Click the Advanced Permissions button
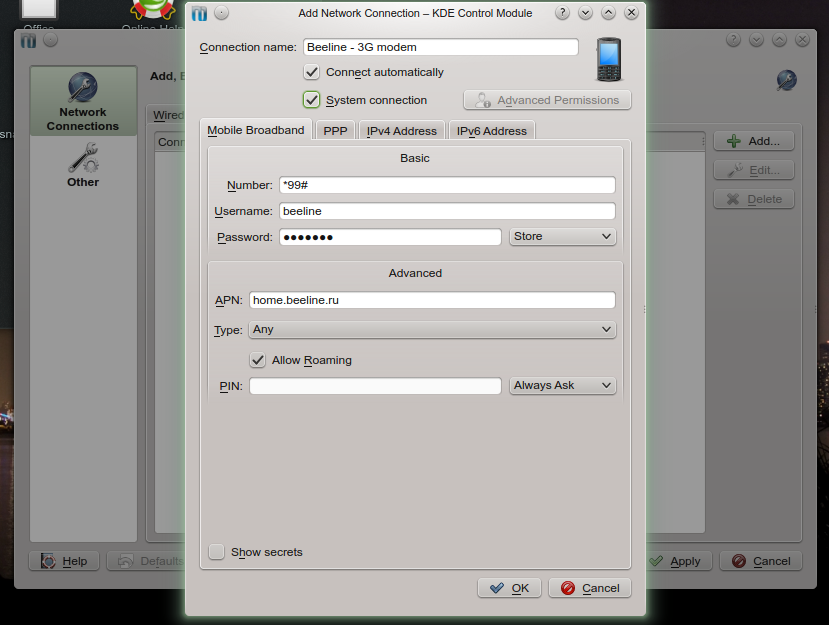 (547, 100)
